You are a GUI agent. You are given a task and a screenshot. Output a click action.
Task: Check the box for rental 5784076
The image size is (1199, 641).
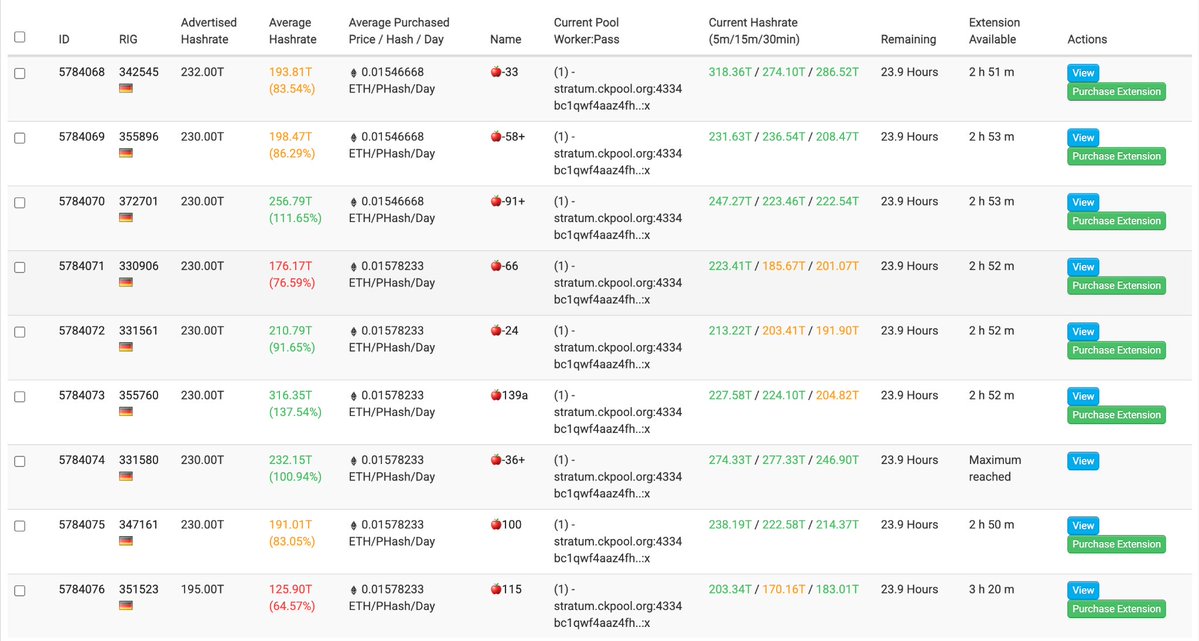point(20,591)
